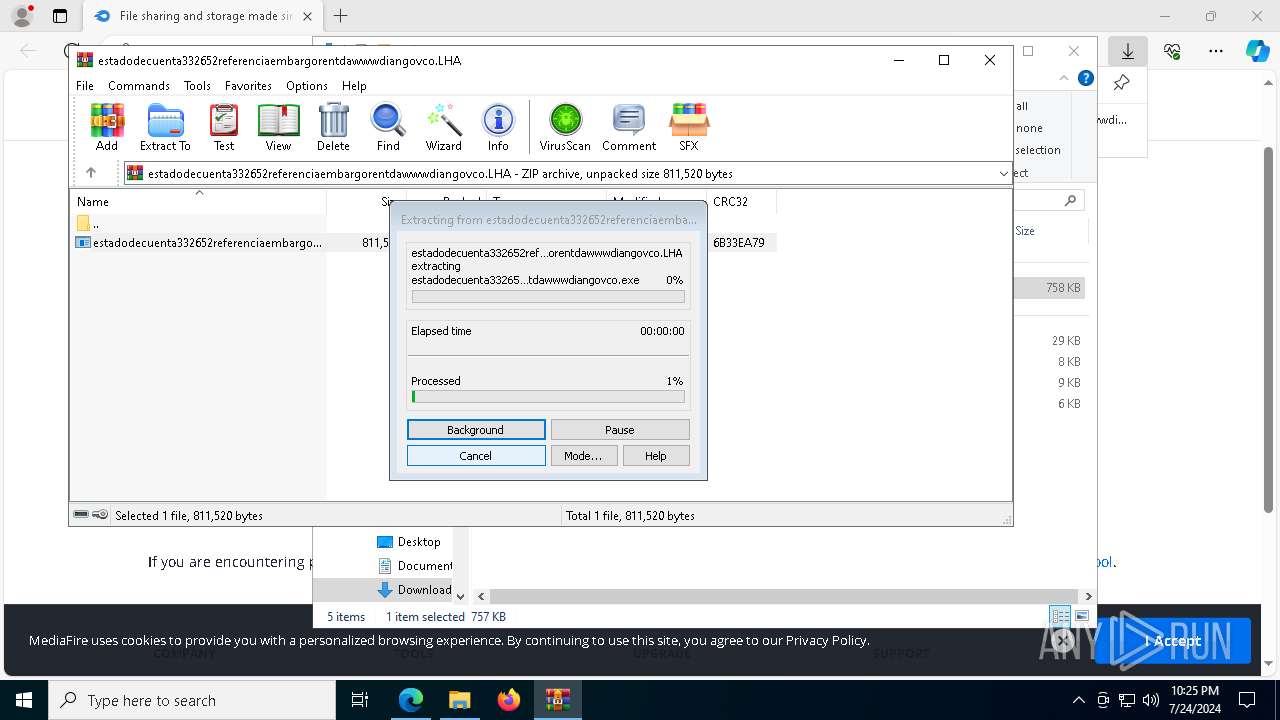Switch Explorer to details view
This screenshot has width=1280, height=720.
point(1060,616)
